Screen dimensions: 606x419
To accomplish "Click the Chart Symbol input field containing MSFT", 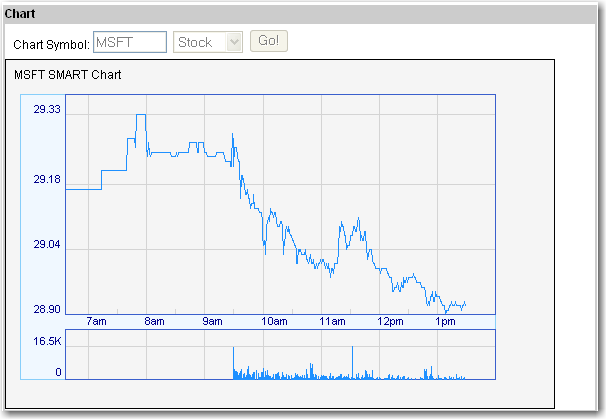I will [129, 42].
